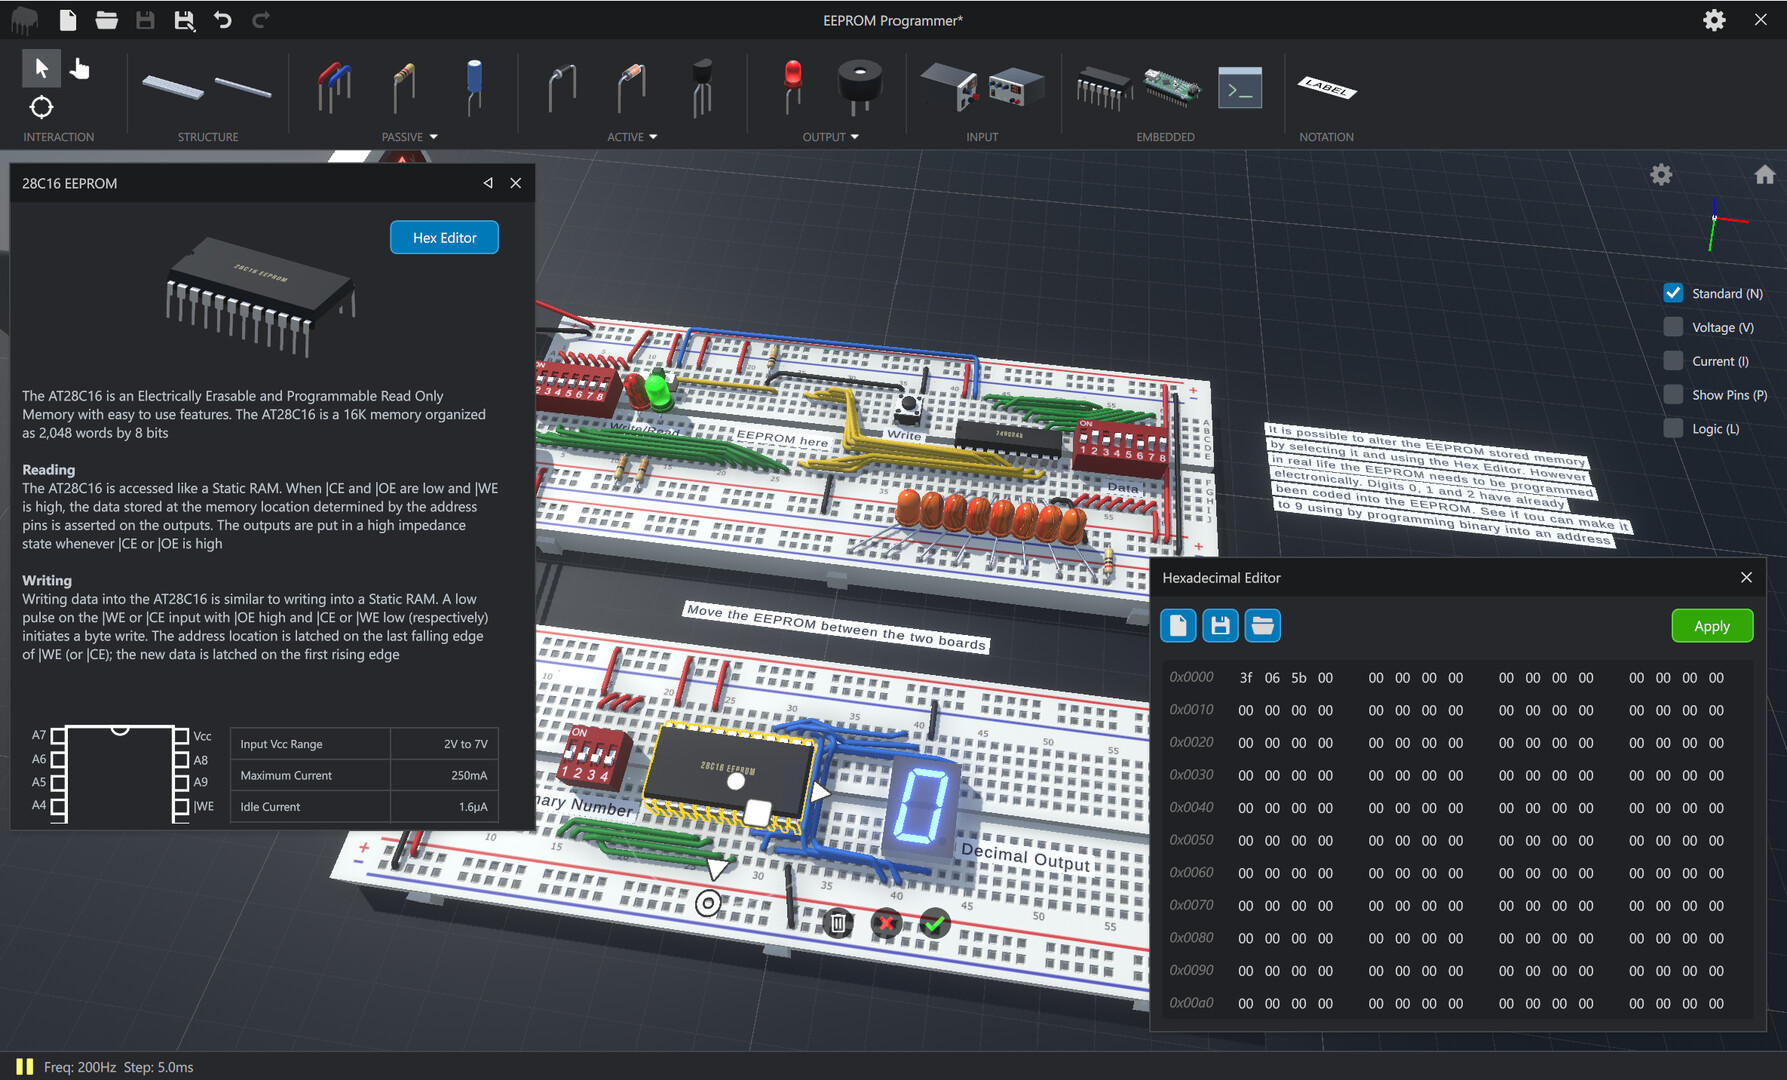The width and height of the screenshot is (1787, 1080).
Task: Add a LABEL notation element
Action: tap(1325, 90)
